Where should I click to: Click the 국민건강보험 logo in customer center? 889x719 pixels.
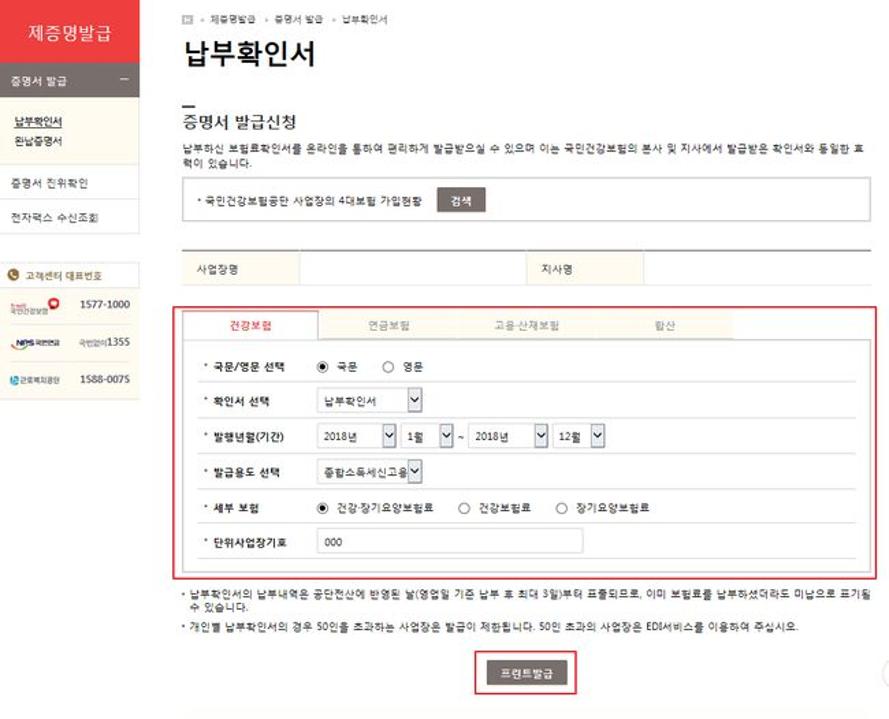pyautogui.click(x=36, y=305)
